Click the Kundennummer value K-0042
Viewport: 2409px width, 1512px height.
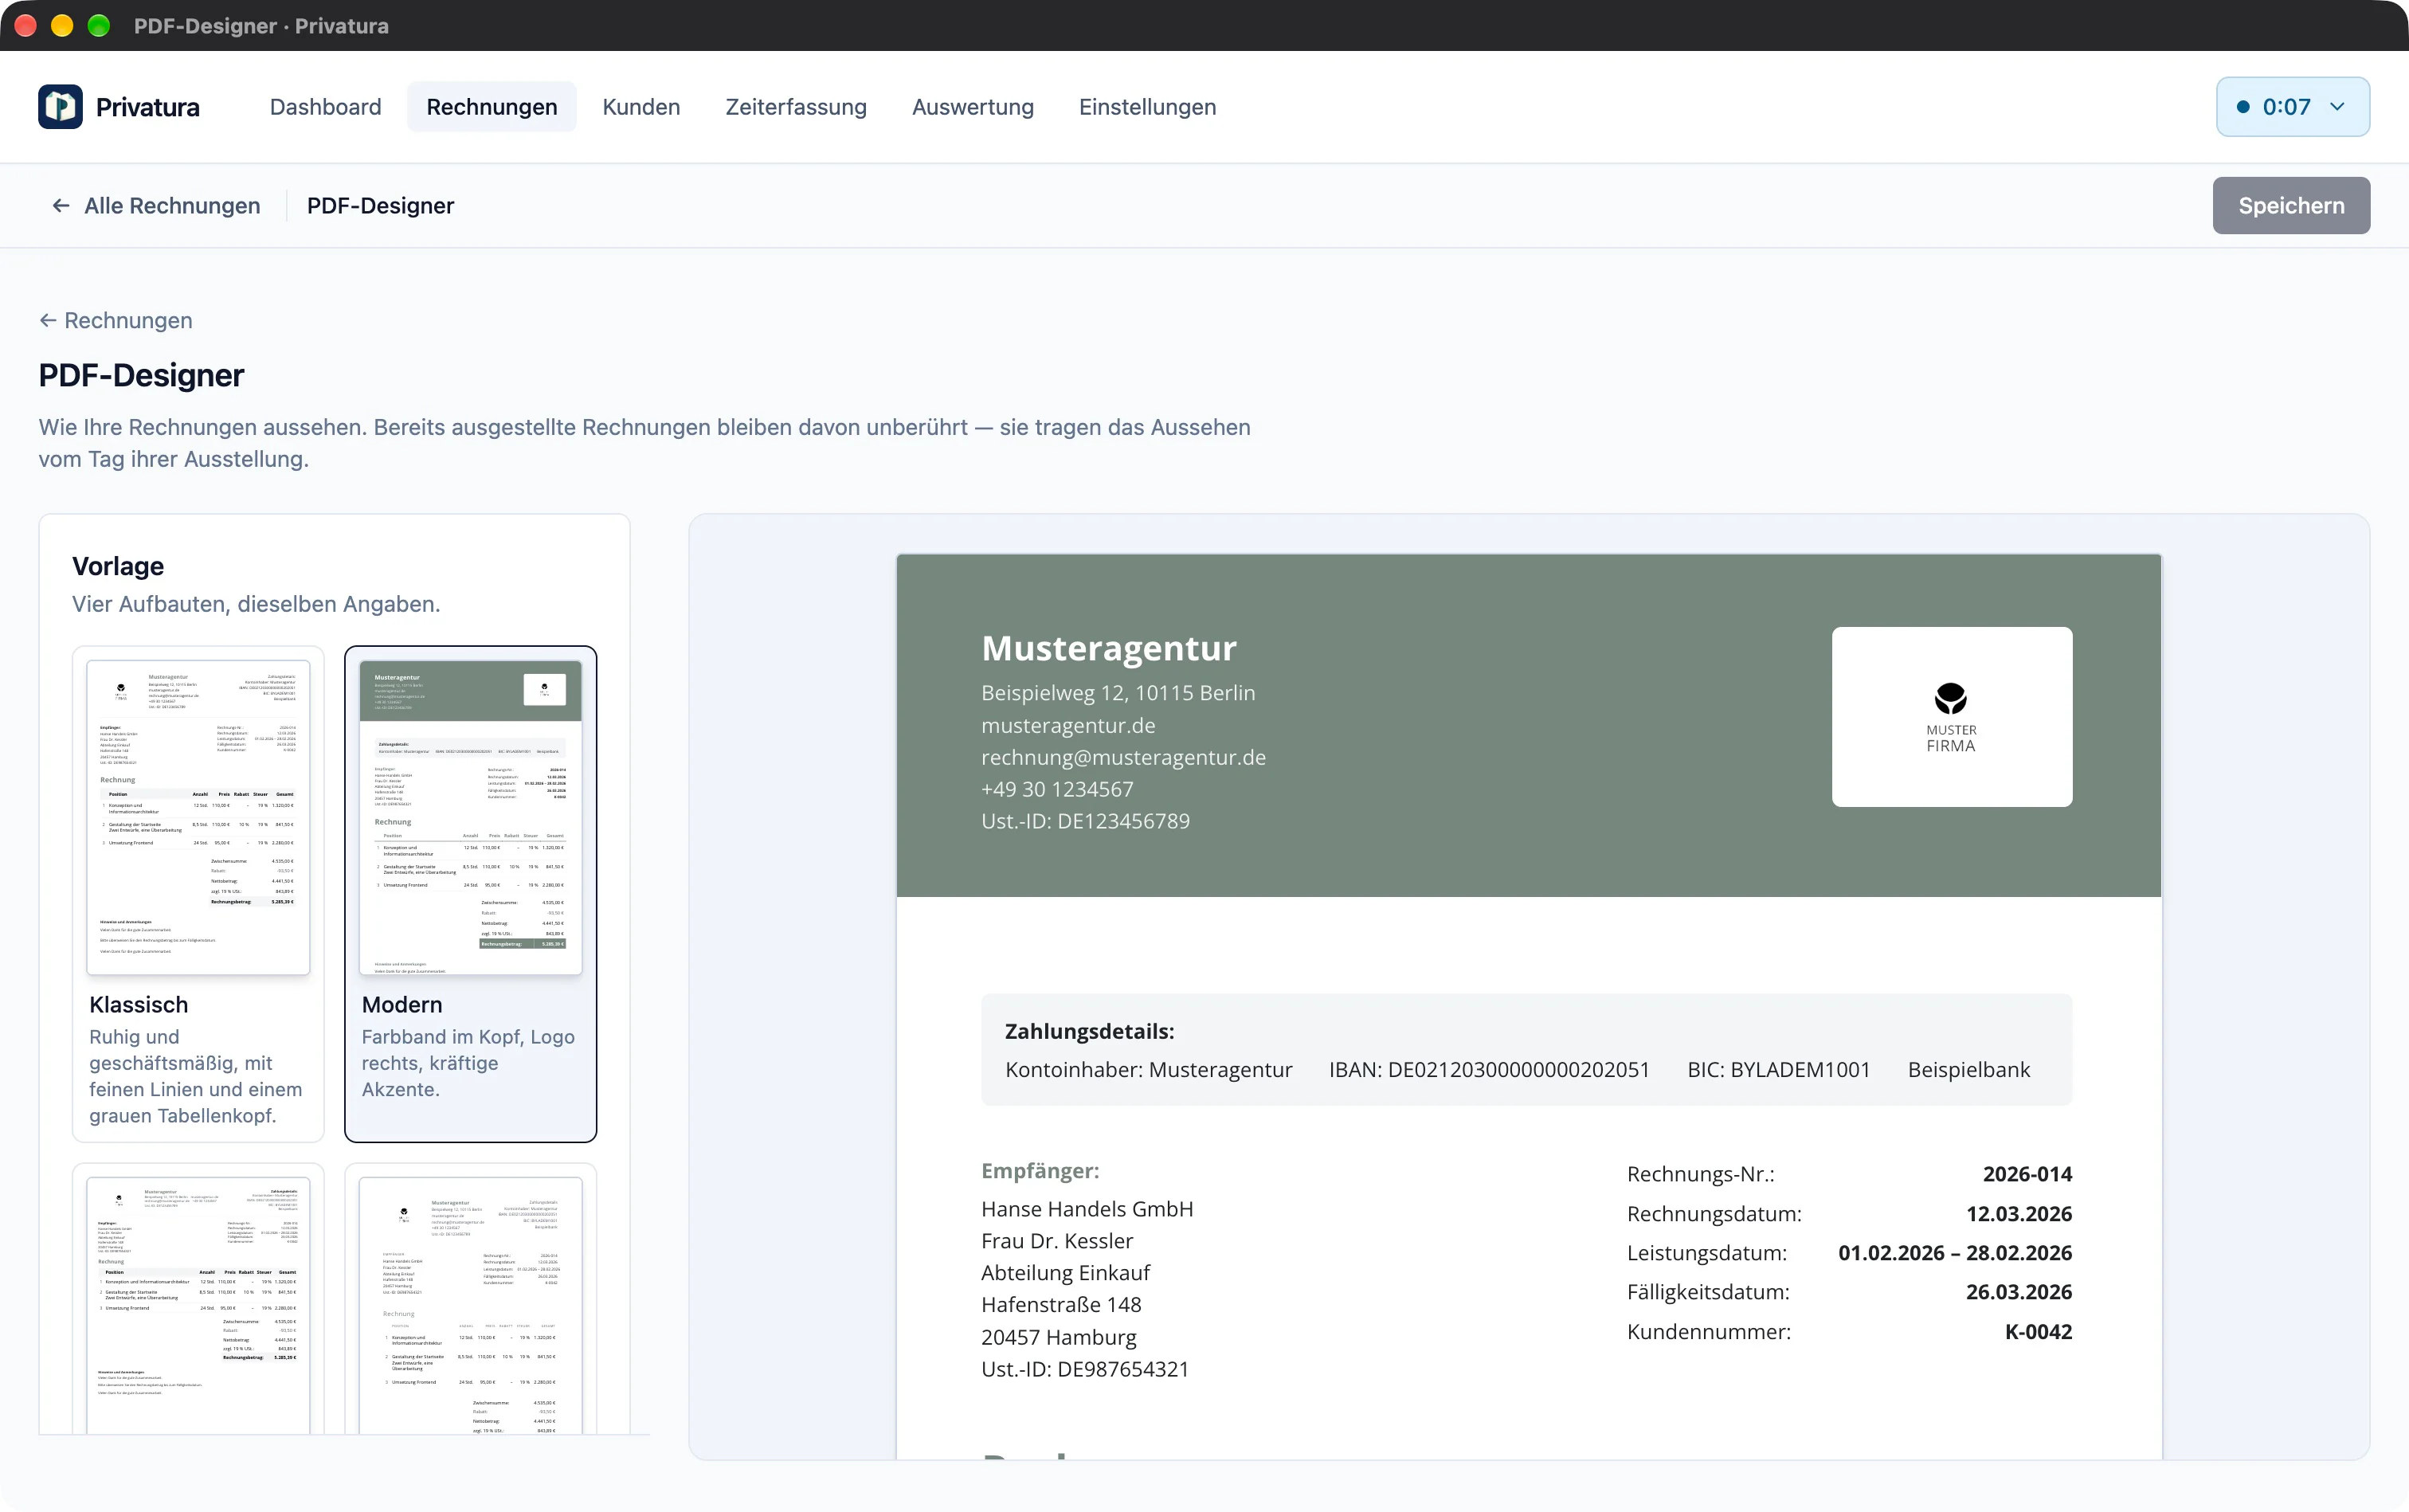(x=2038, y=1332)
